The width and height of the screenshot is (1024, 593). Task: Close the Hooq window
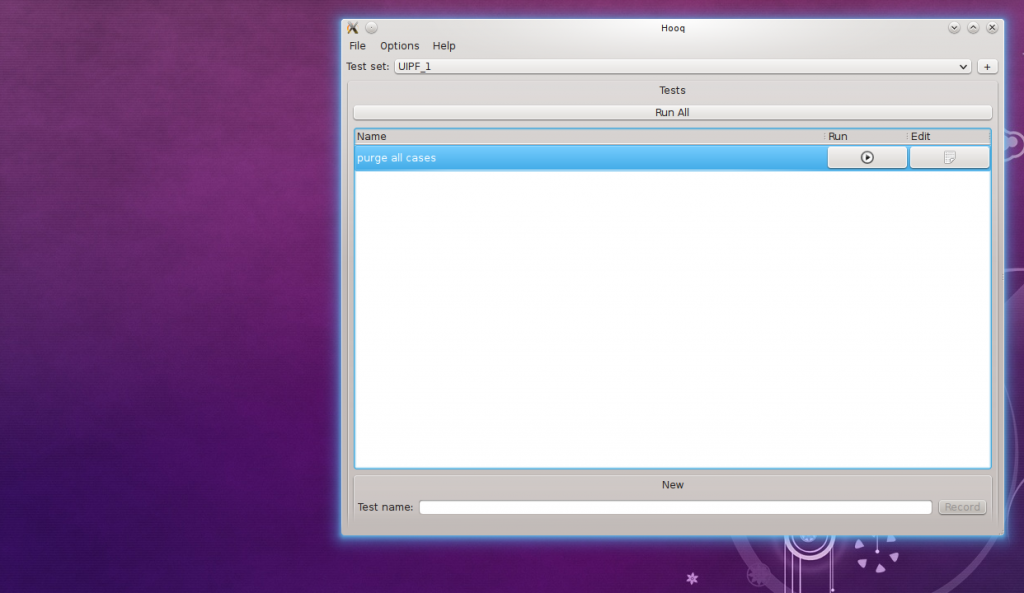click(992, 28)
